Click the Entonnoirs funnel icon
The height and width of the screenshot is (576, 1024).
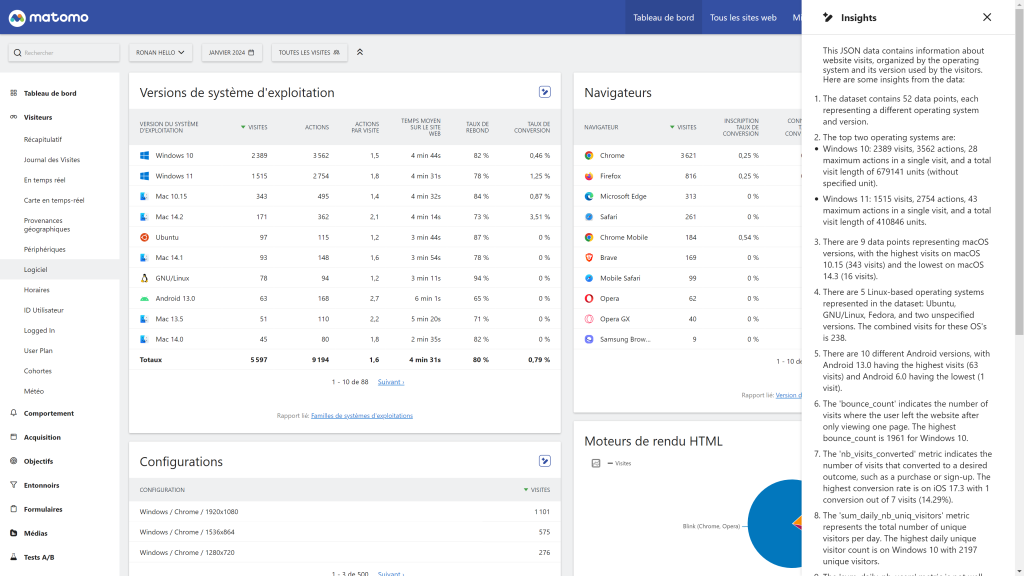pyautogui.click(x=14, y=485)
